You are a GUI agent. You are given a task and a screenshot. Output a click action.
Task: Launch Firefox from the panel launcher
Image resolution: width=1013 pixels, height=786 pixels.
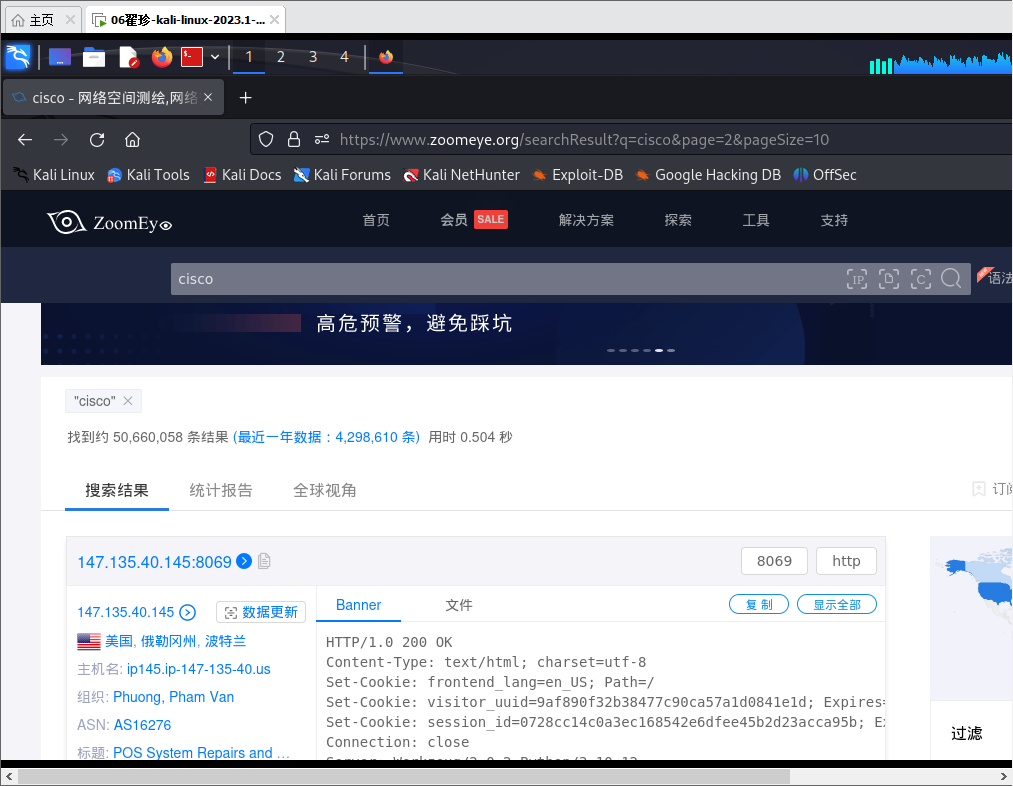tap(162, 57)
